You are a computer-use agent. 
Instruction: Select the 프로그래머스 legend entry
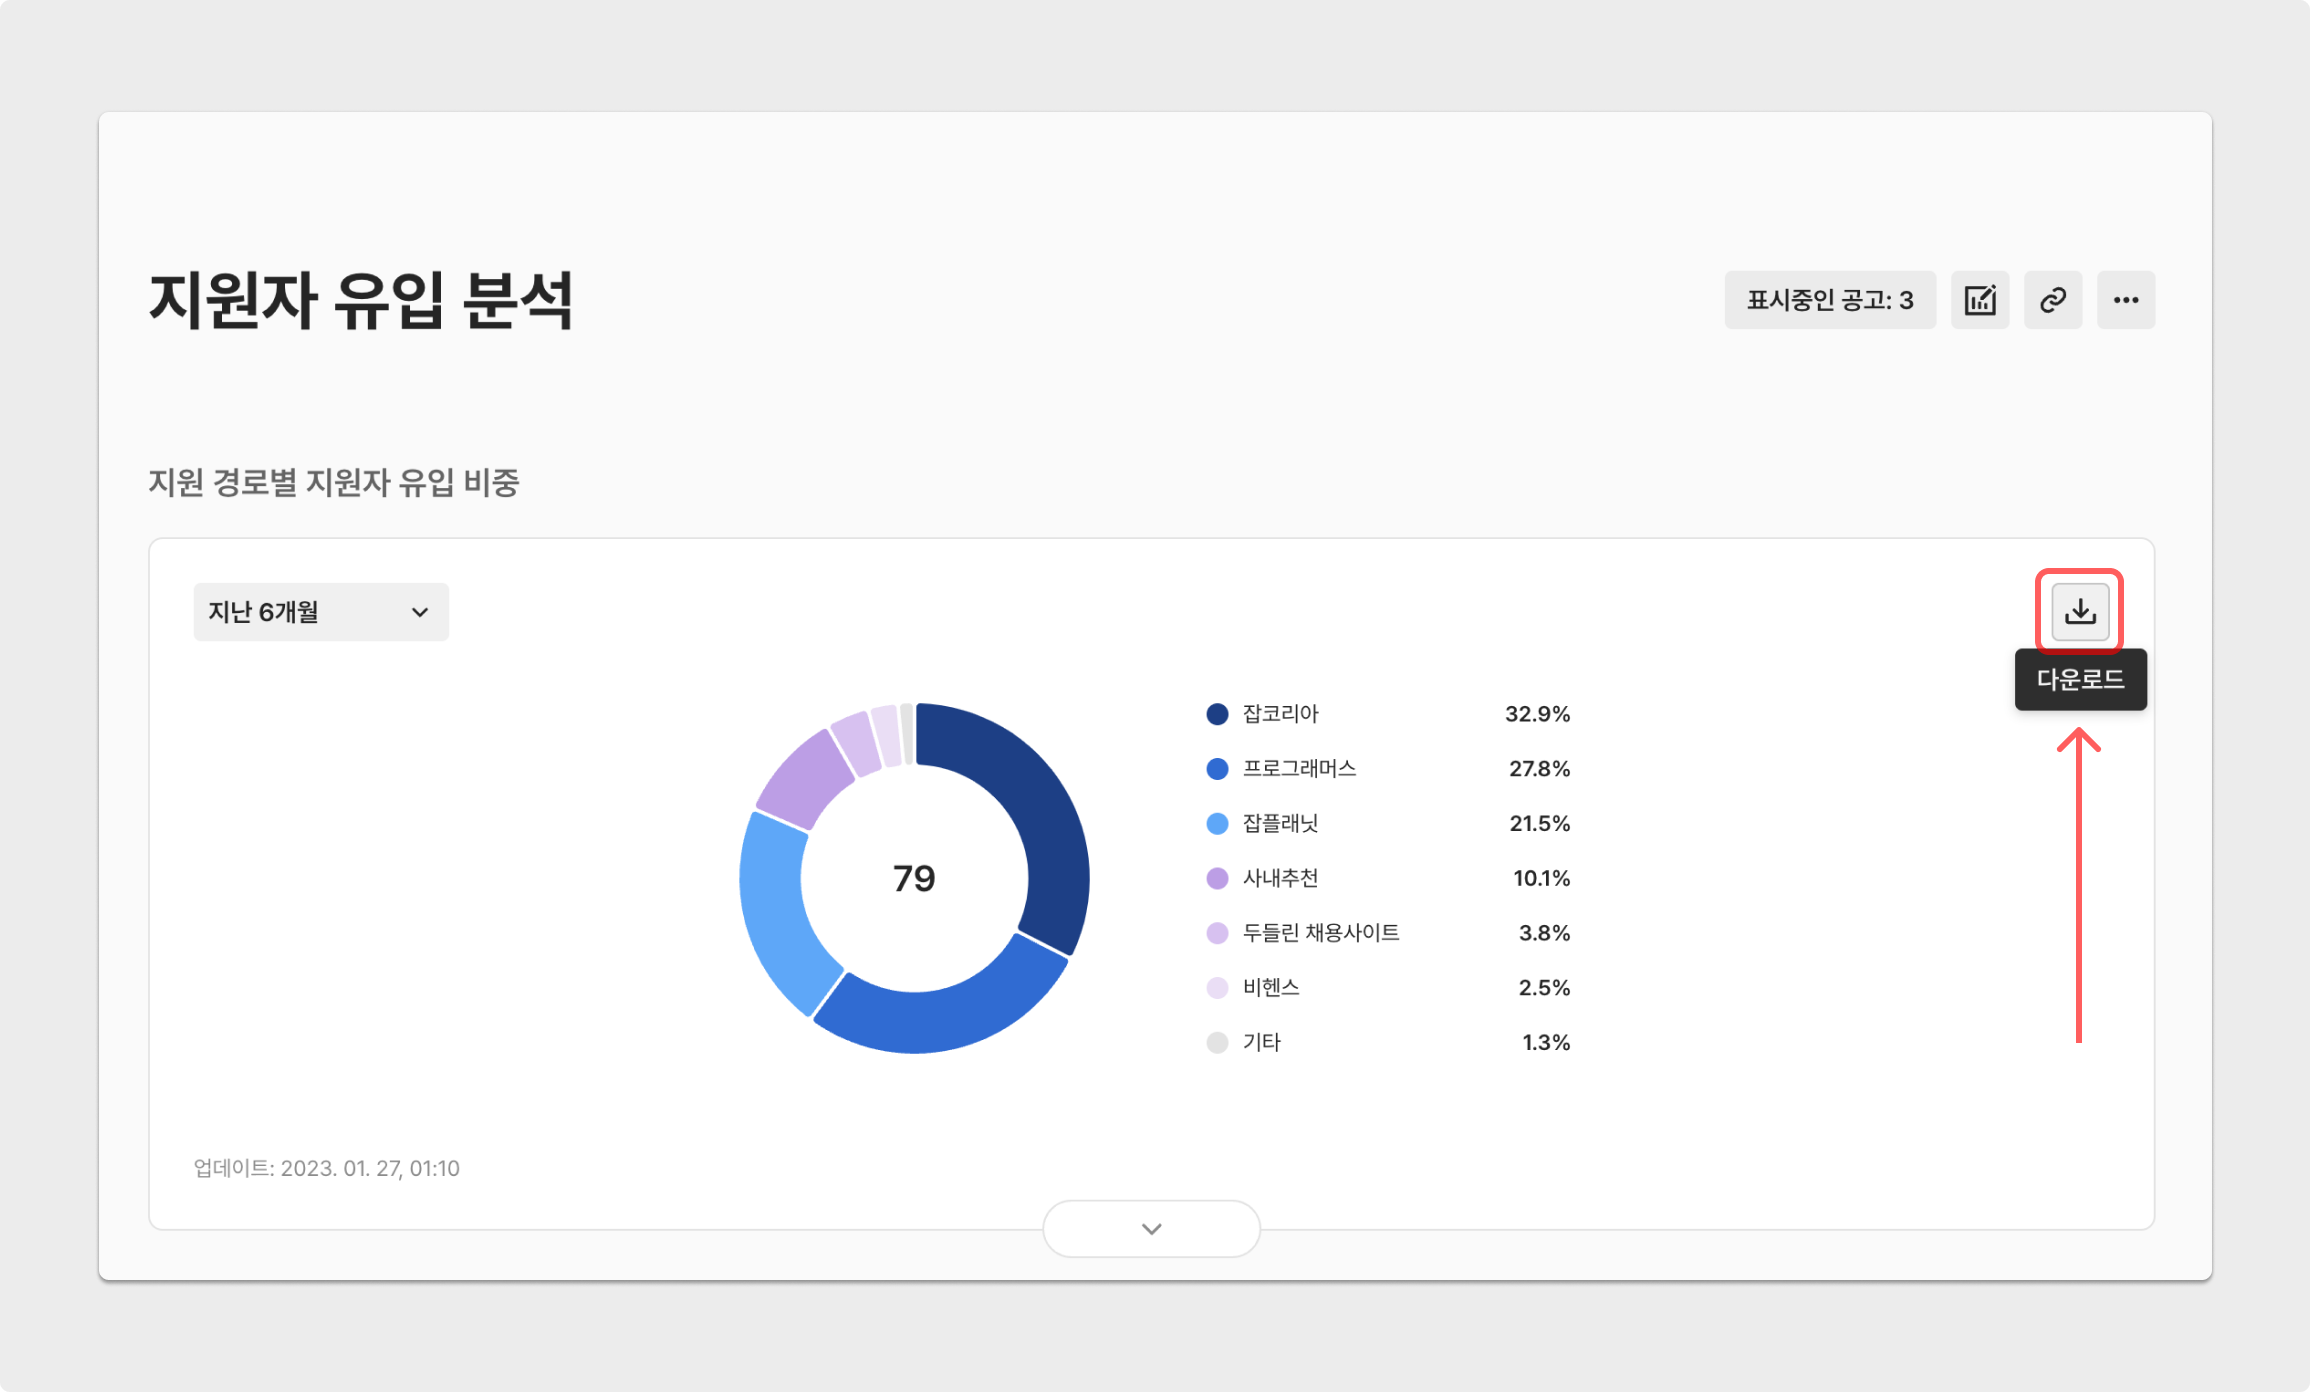1298,769
